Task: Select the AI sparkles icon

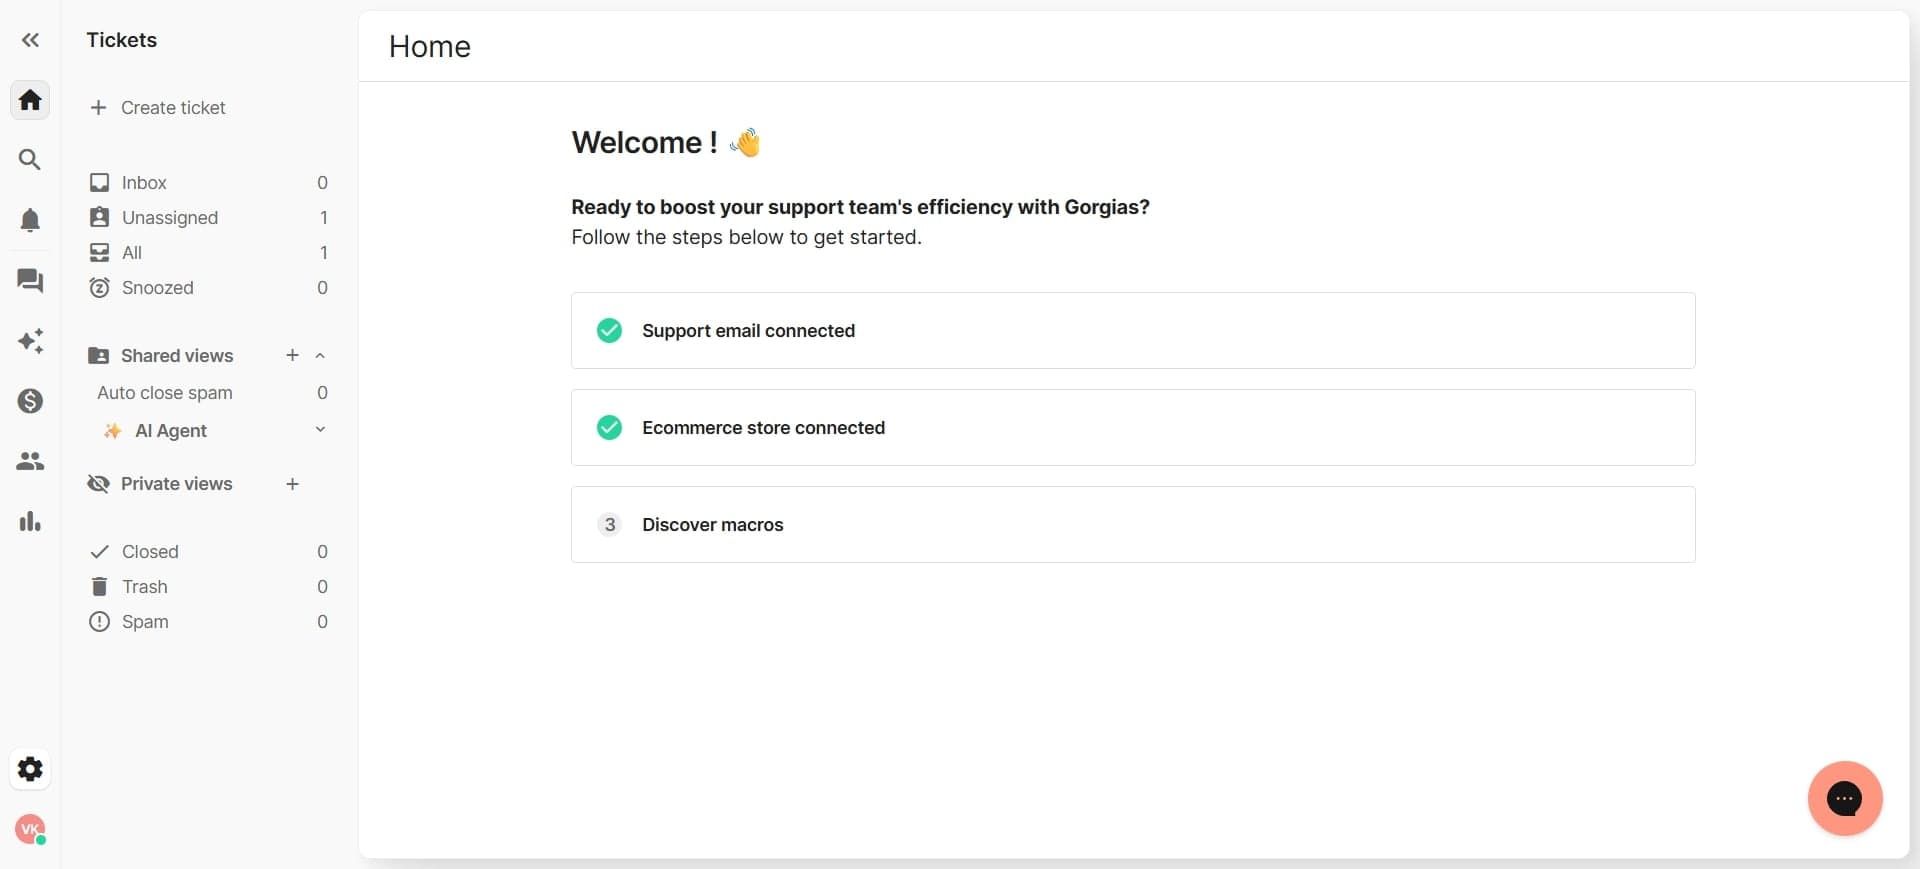Action: 29,341
